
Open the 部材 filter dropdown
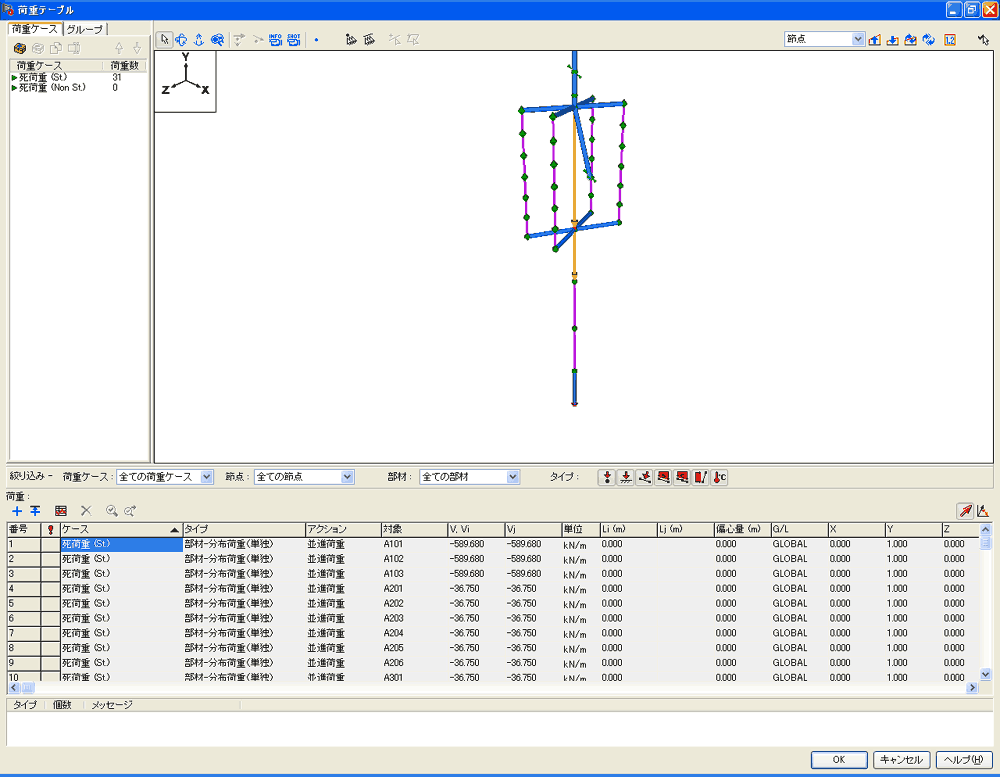tap(513, 477)
